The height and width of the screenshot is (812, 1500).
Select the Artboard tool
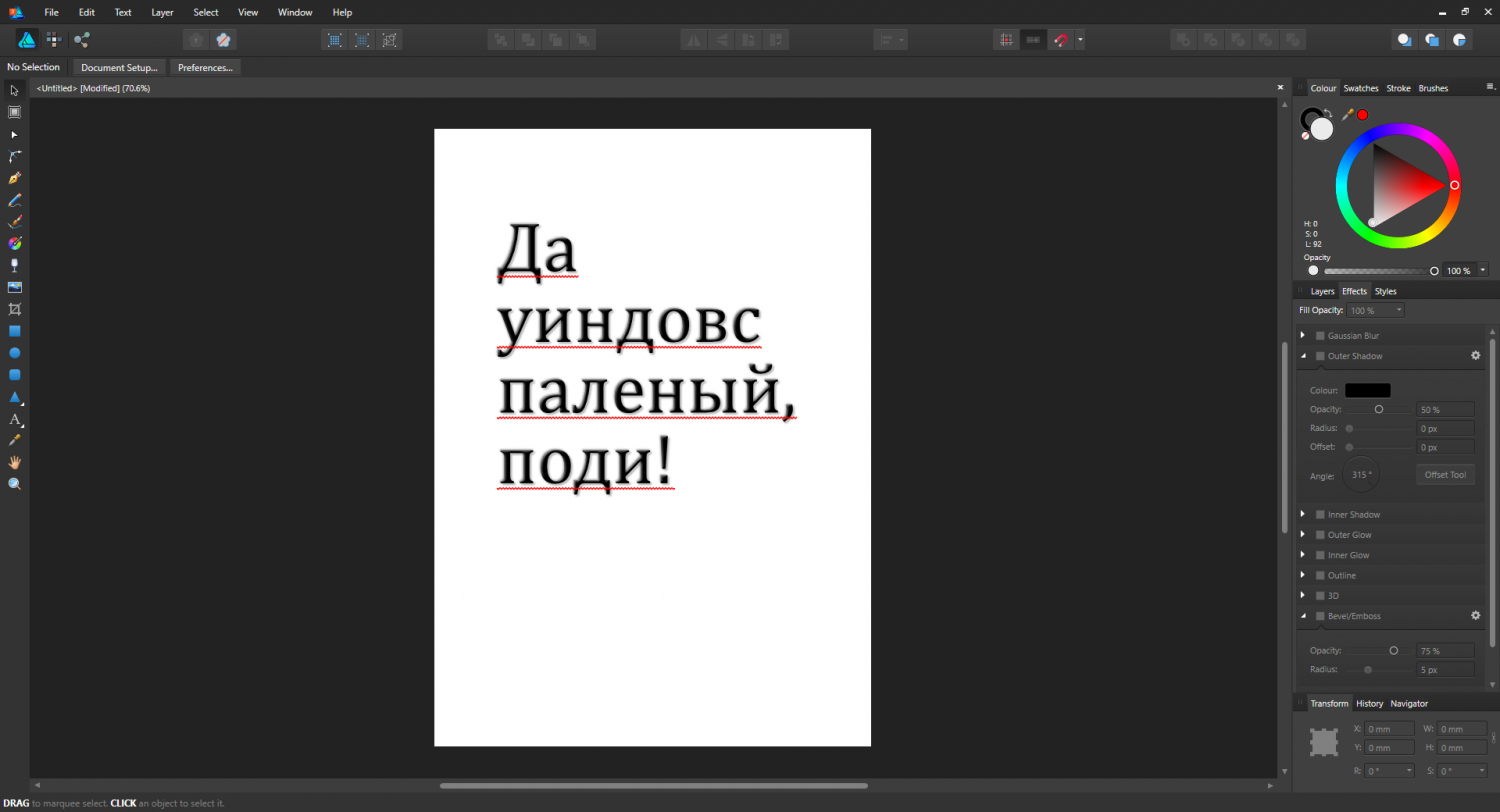(14, 112)
